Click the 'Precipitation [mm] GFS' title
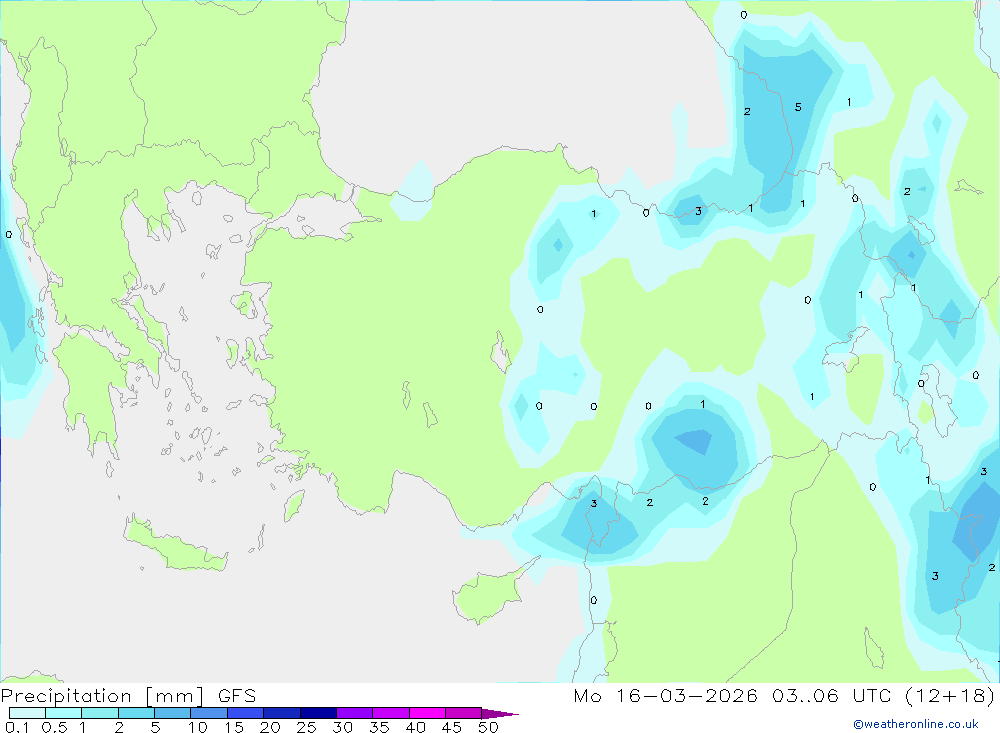 (x=128, y=695)
